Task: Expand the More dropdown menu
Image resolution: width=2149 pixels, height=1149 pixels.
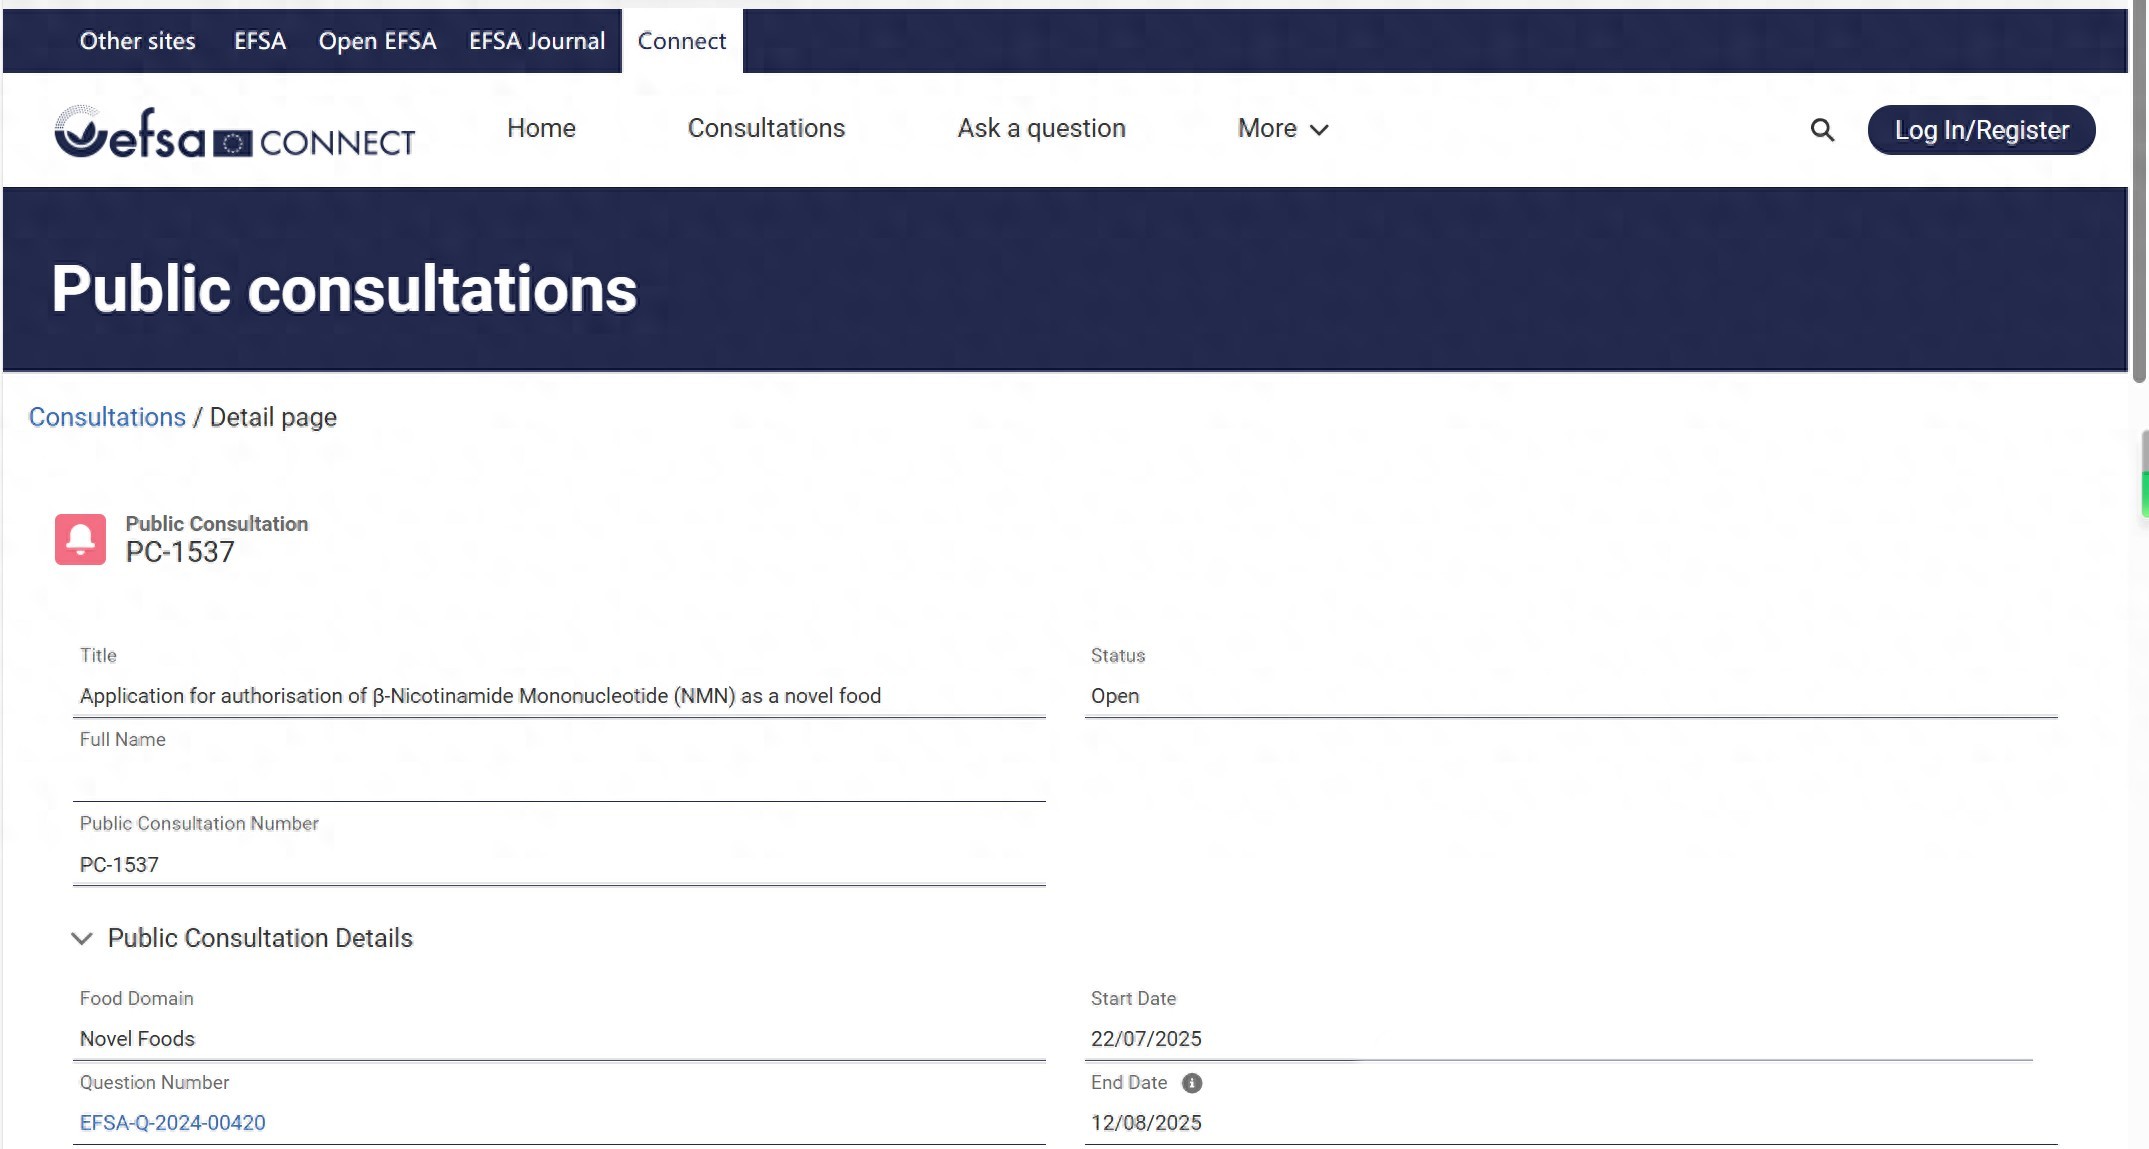Action: [1283, 129]
